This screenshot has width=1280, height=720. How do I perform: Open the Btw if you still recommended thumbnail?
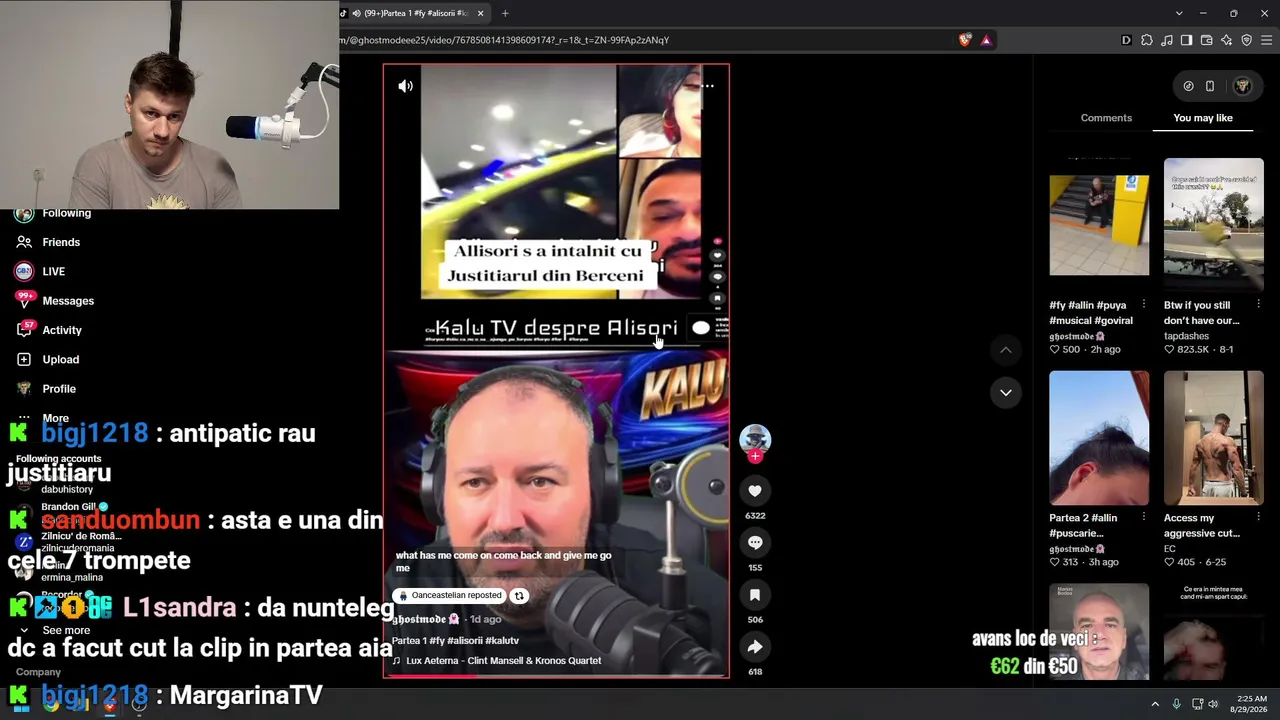pos(1214,224)
